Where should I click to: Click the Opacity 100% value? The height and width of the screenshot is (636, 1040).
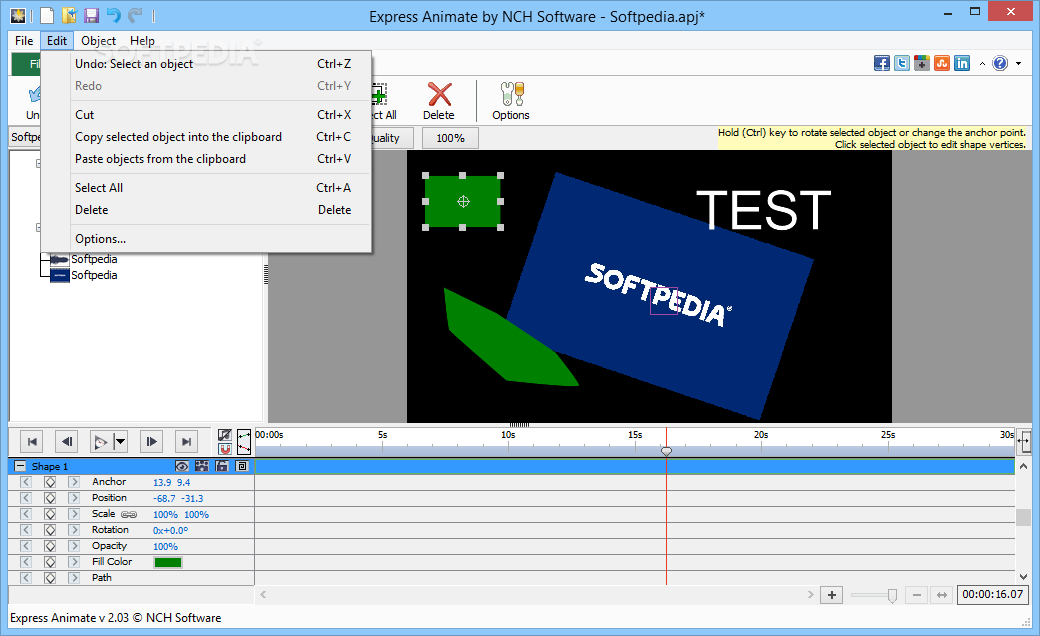(165, 546)
